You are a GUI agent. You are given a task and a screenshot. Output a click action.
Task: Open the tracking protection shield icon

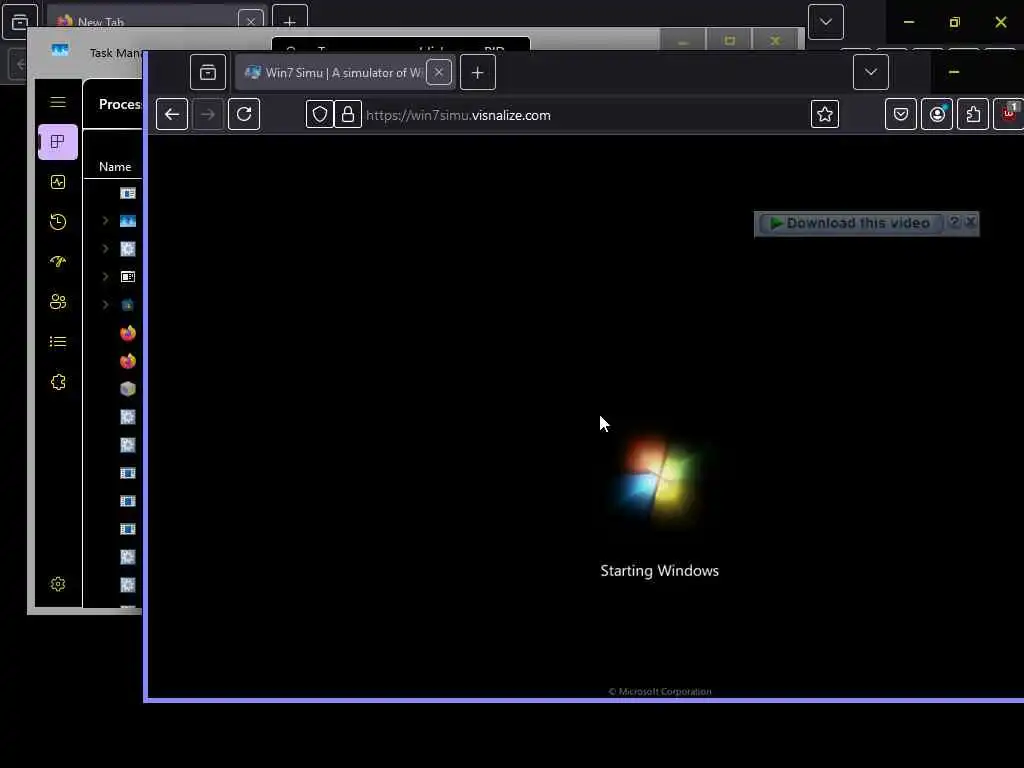coord(319,115)
